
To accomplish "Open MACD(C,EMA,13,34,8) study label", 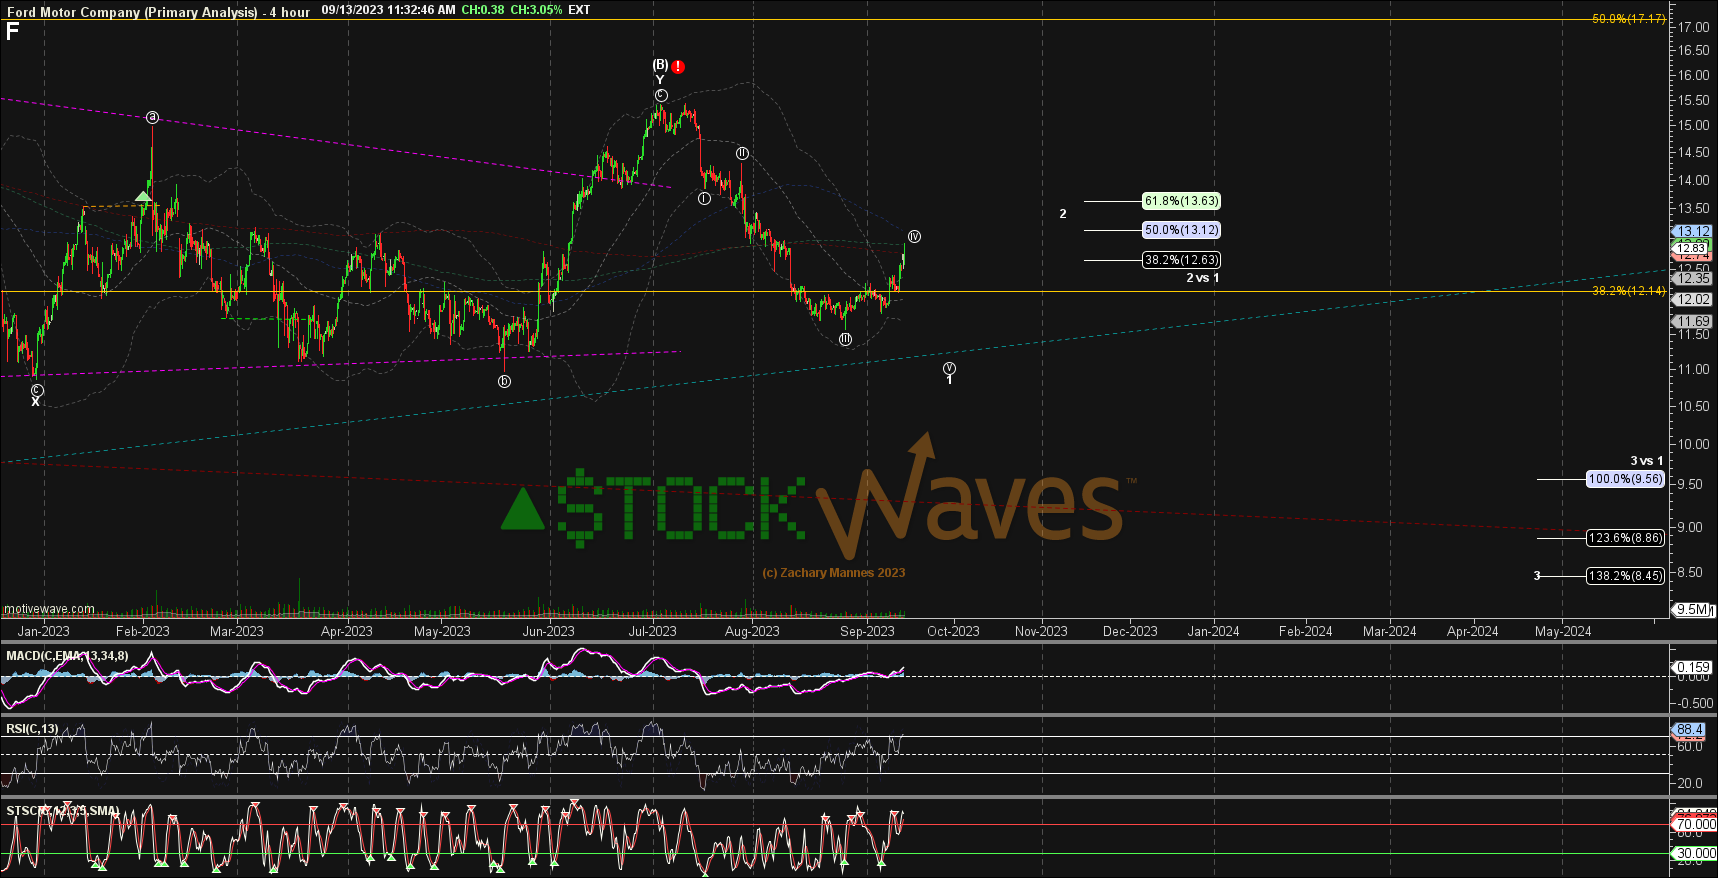I will click(67, 656).
